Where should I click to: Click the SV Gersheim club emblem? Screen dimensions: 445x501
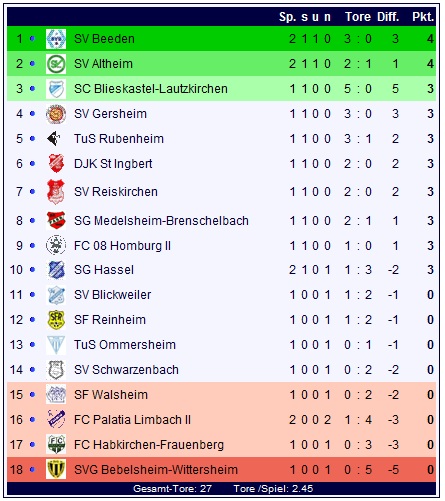(x=56, y=114)
